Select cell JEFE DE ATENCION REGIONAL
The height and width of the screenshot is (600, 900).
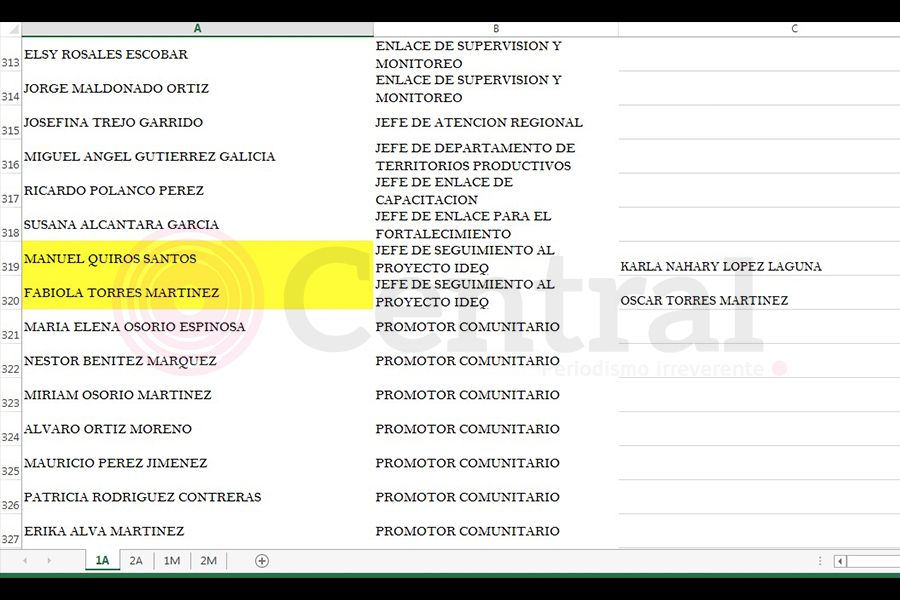click(496, 122)
